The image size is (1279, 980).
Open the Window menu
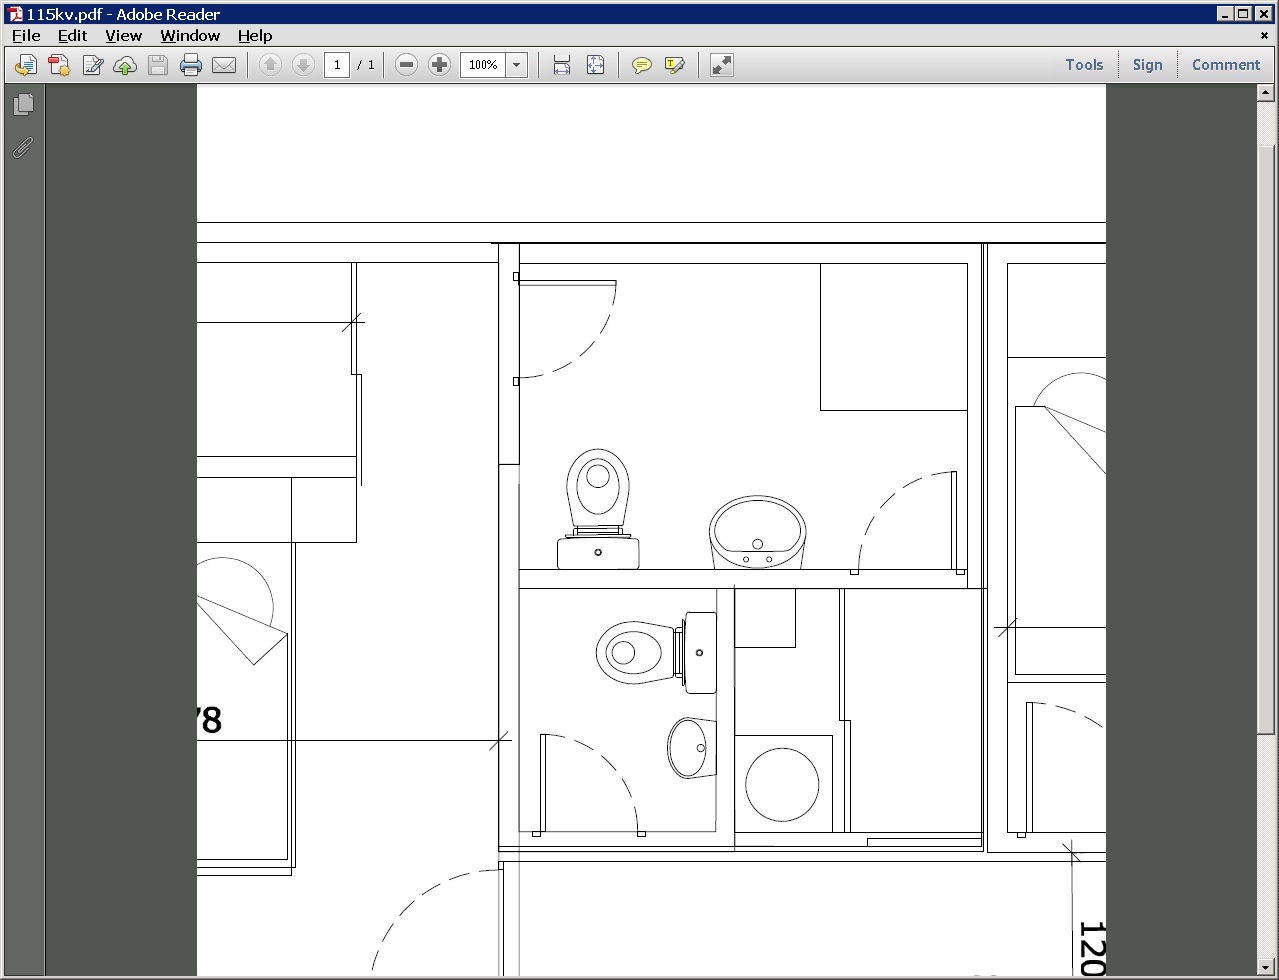[x=190, y=35]
